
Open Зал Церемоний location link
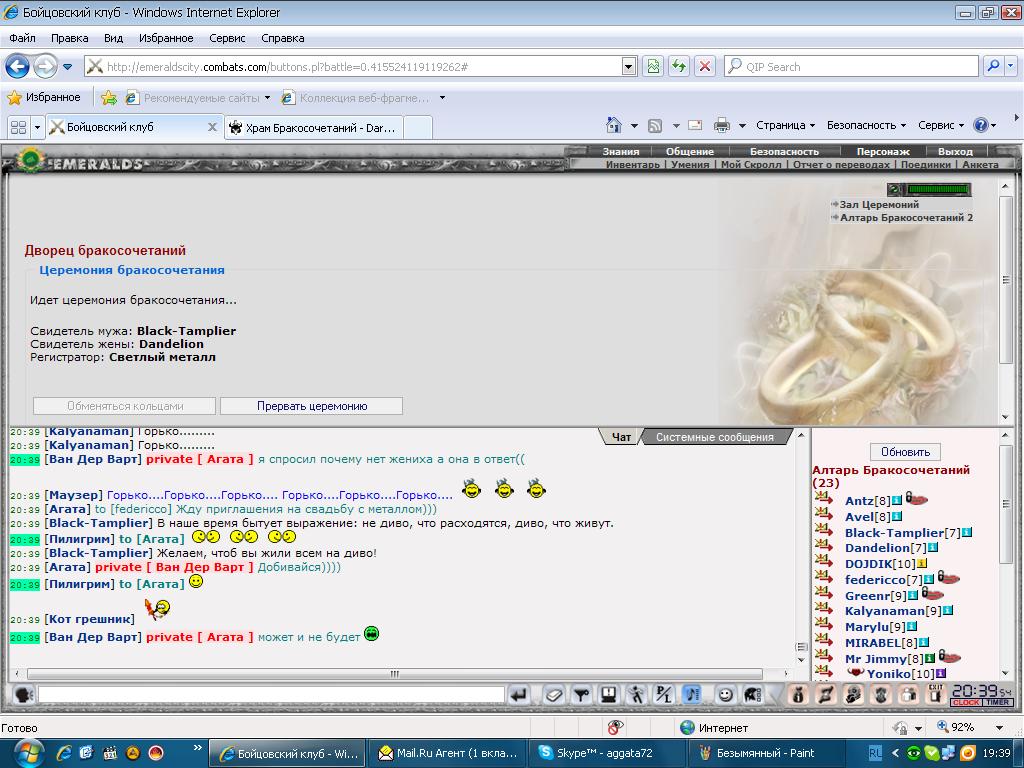pyautogui.click(x=879, y=204)
